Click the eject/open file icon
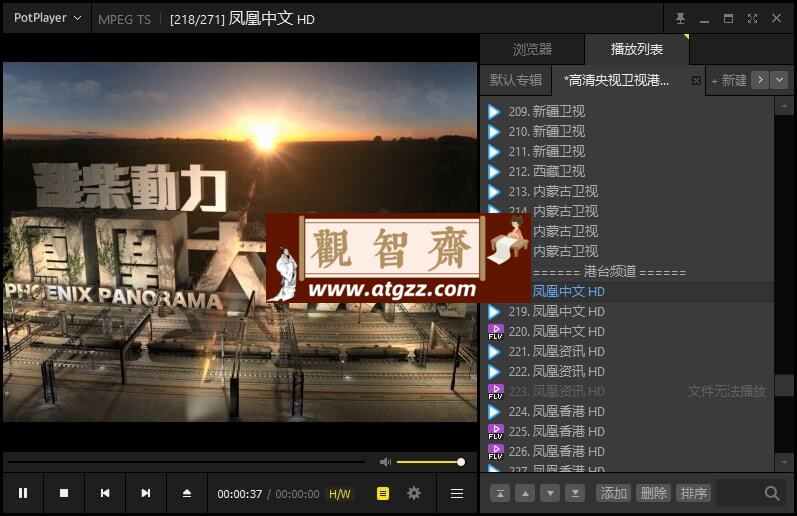The image size is (797, 516). (187, 493)
